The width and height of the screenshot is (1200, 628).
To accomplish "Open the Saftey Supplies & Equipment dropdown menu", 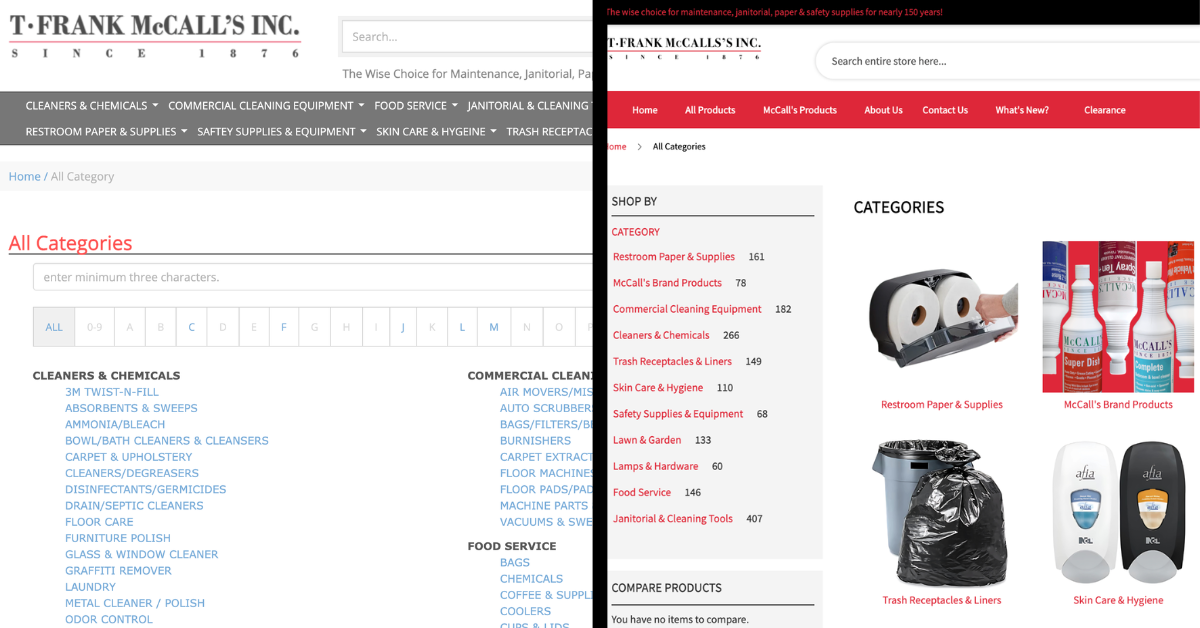I will tap(282, 131).
